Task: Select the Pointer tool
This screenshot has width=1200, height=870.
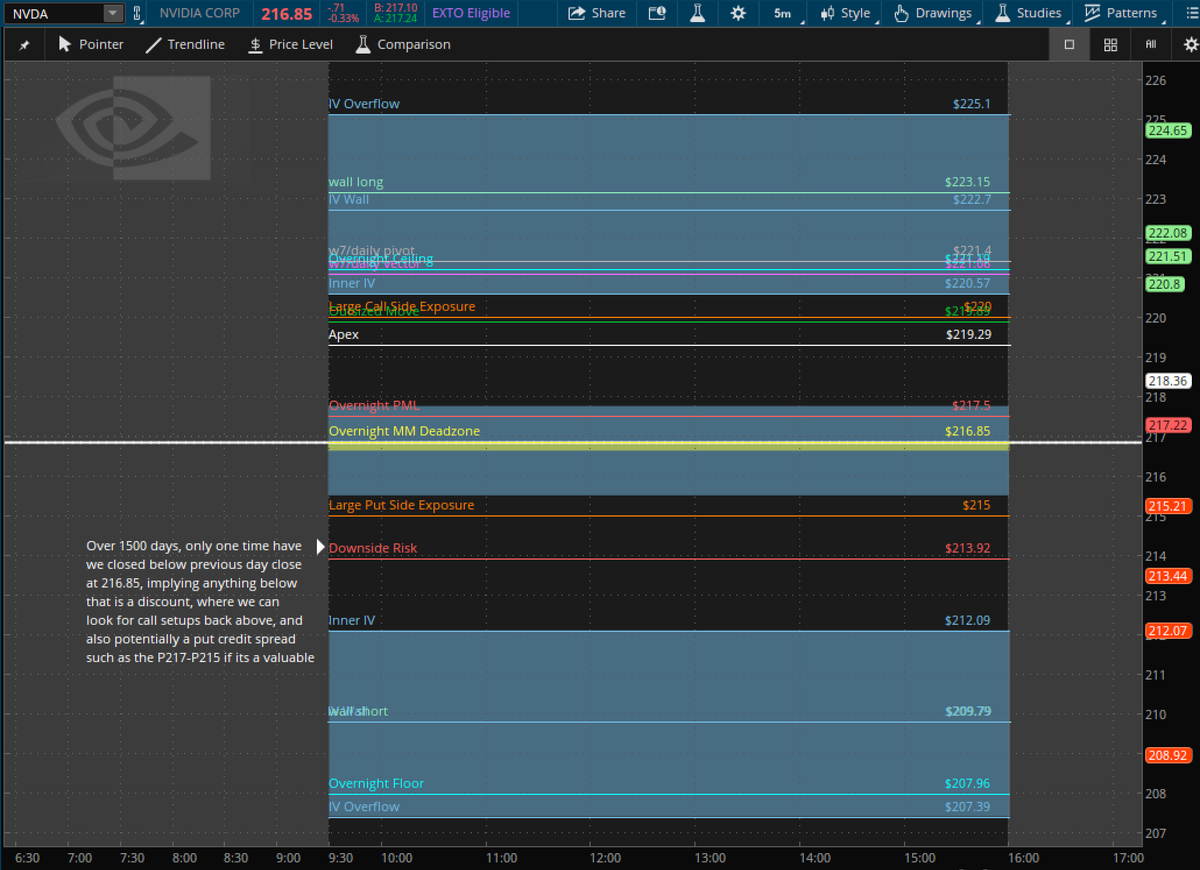Action: click(x=91, y=44)
